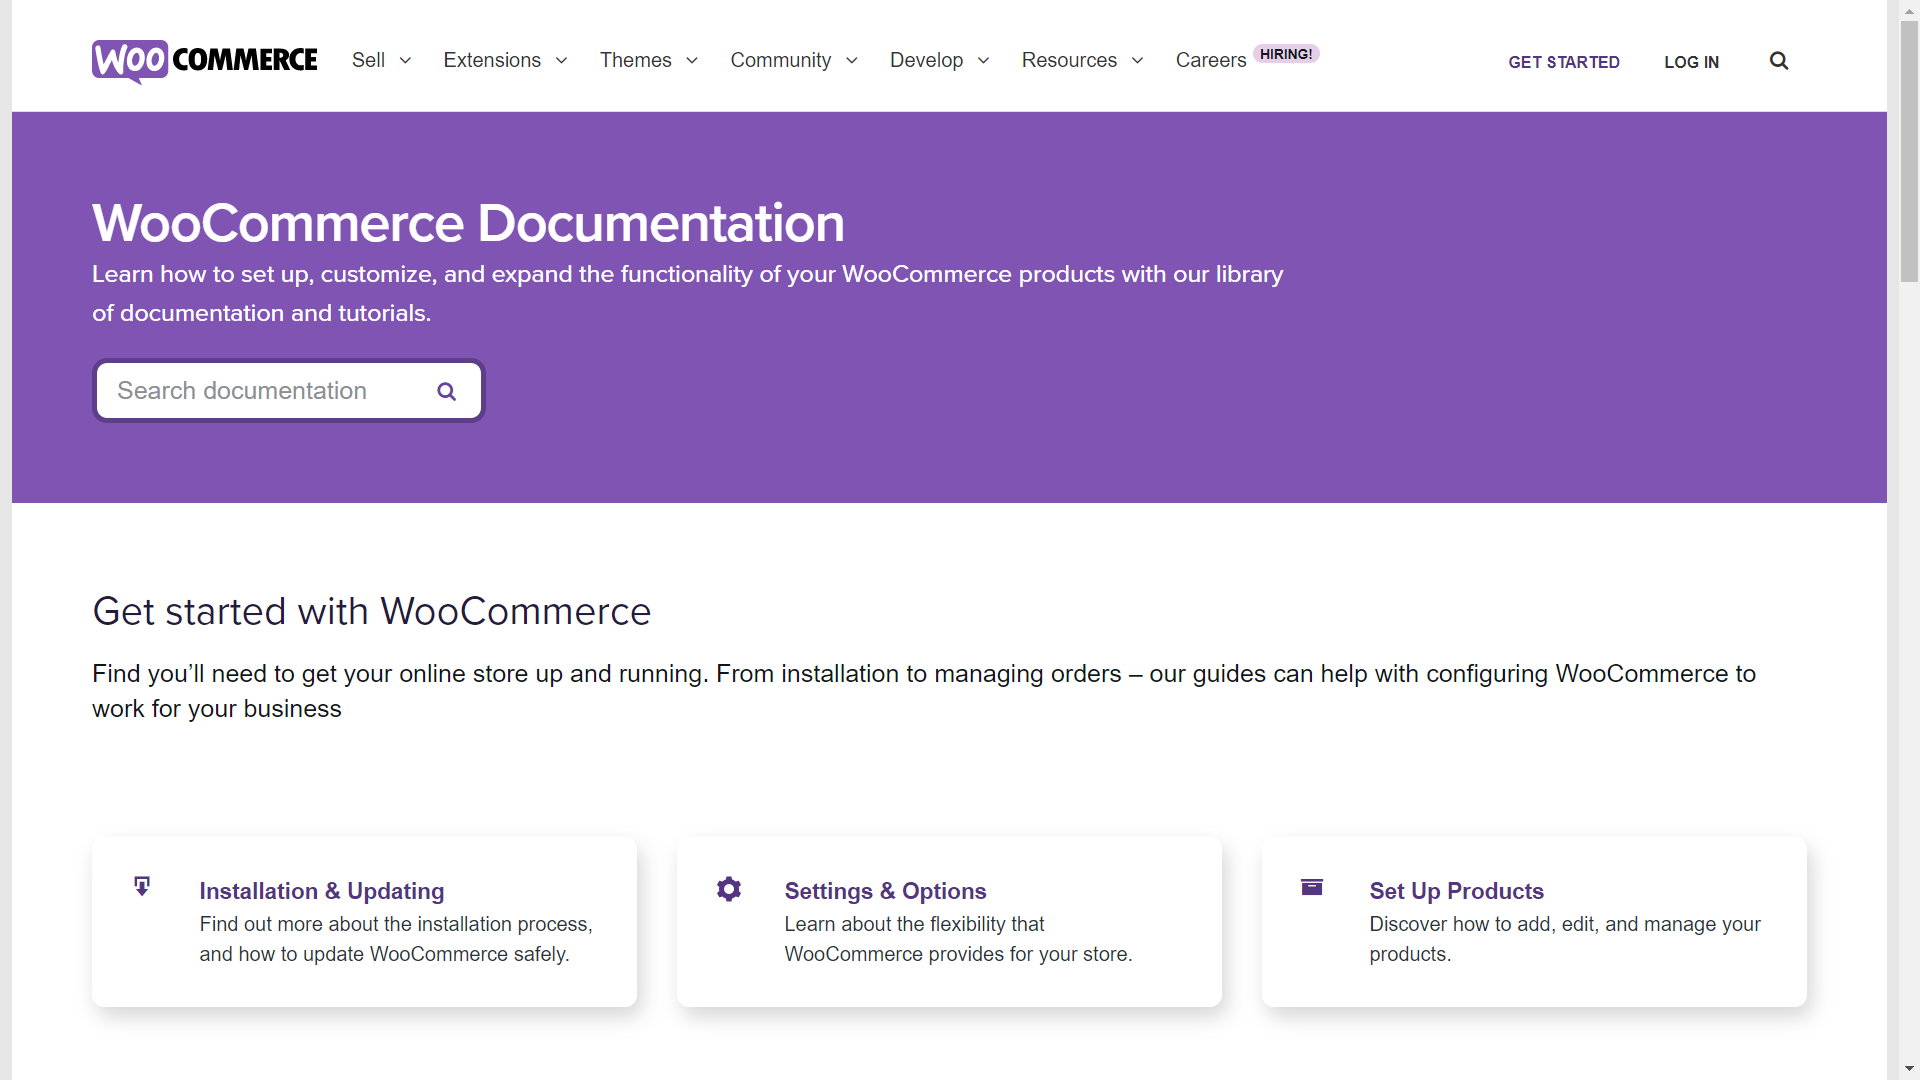Open the Develop menu item
This screenshot has width=1920, height=1080.
point(927,60)
